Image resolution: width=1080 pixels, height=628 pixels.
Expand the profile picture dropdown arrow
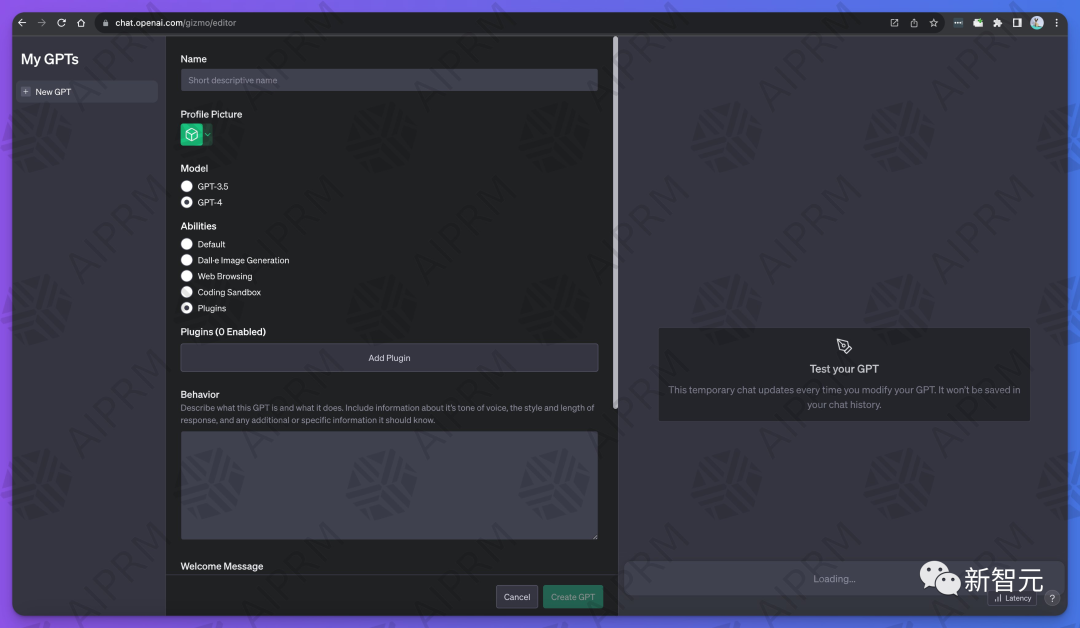[207, 134]
